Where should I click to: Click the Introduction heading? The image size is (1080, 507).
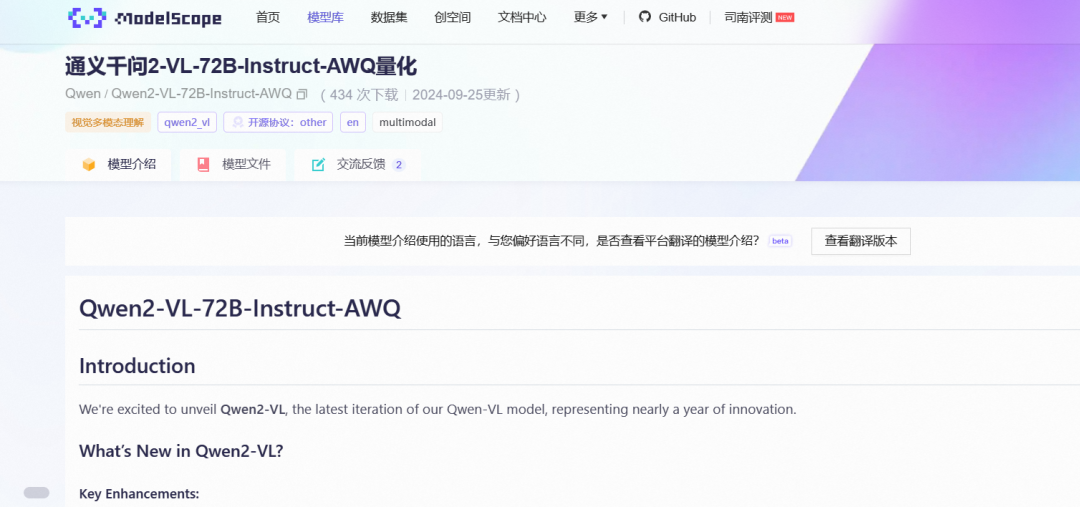[137, 366]
